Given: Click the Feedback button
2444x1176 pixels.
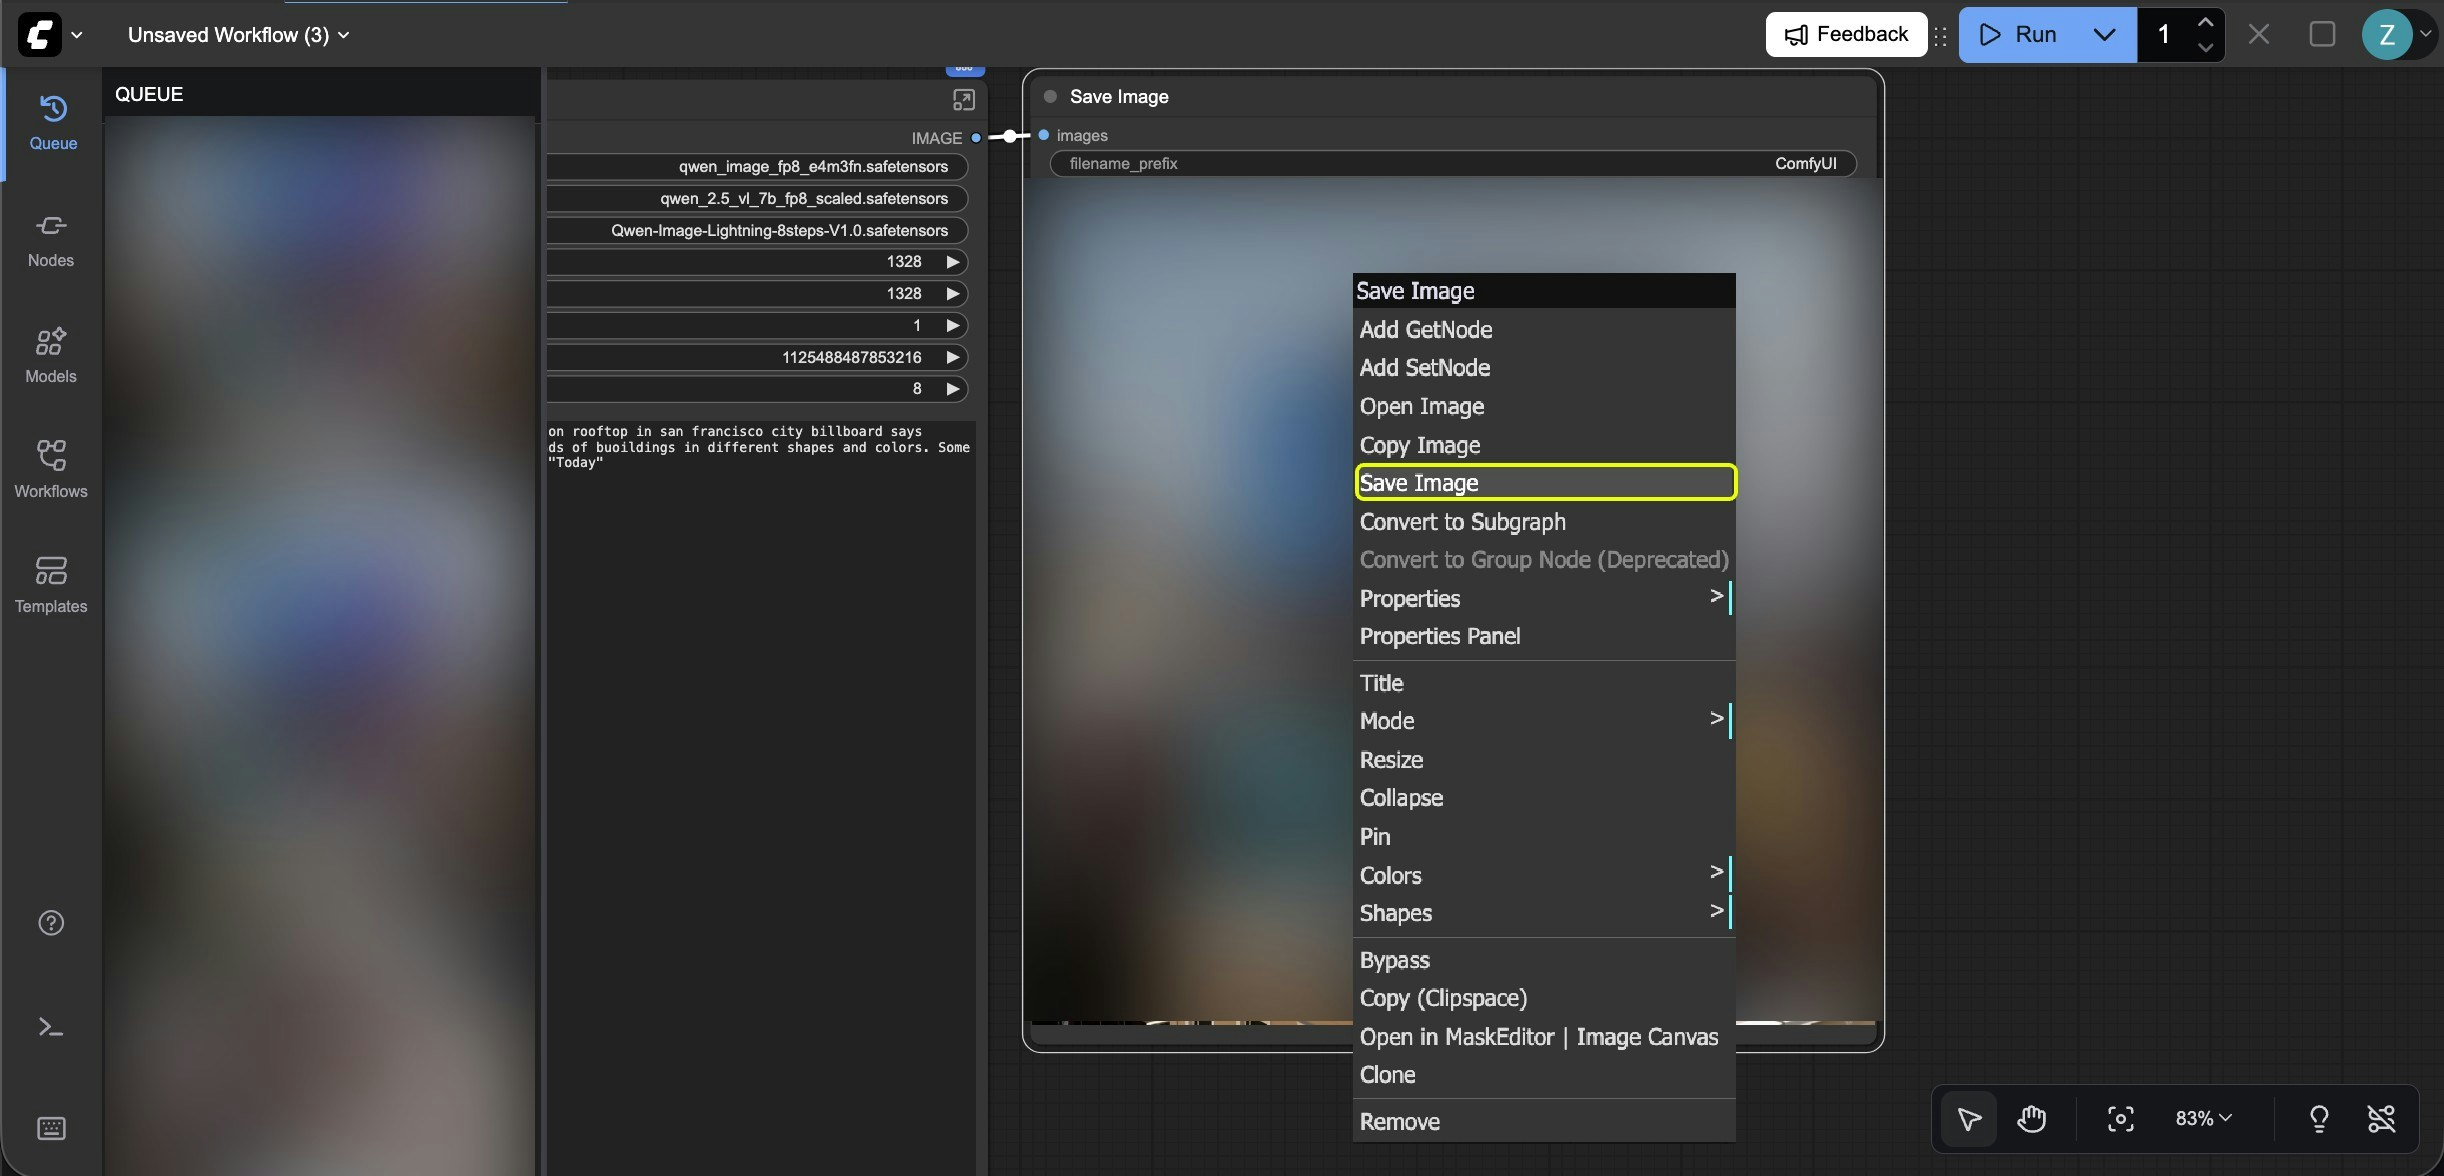Looking at the screenshot, I should (x=1845, y=34).
